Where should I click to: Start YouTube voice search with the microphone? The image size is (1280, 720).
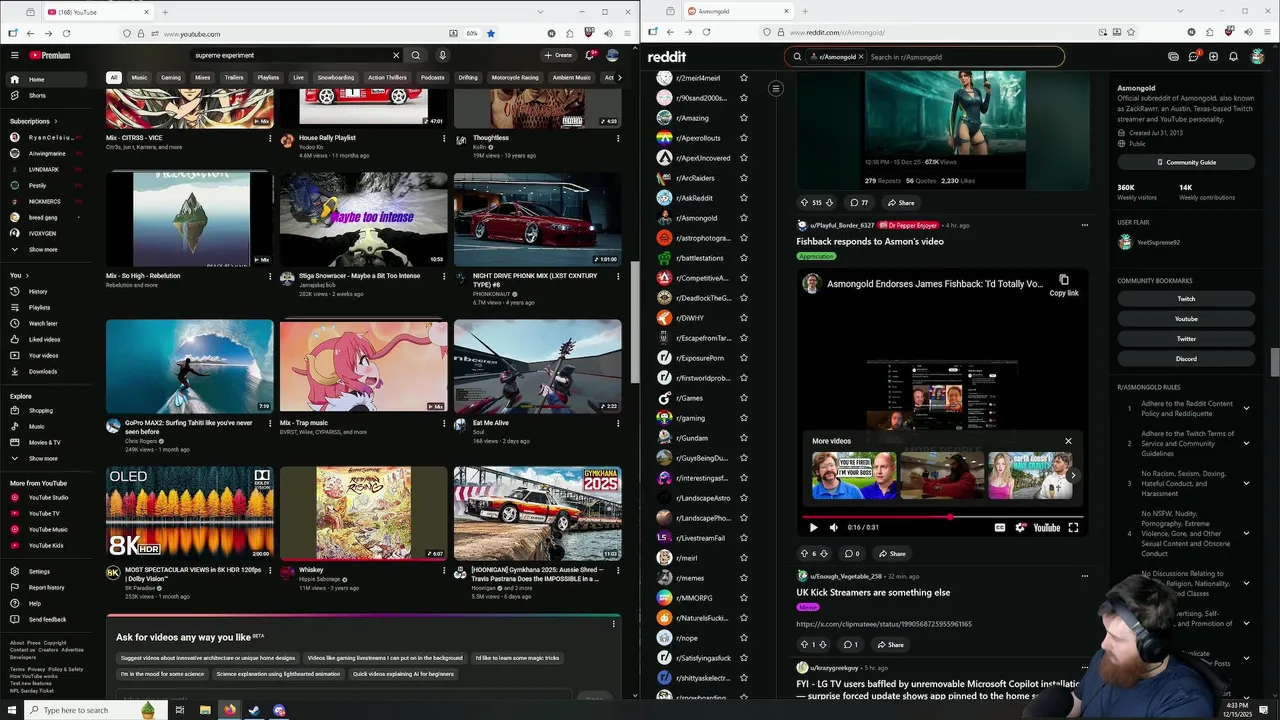pyautogui.click(x=442, y=55)
